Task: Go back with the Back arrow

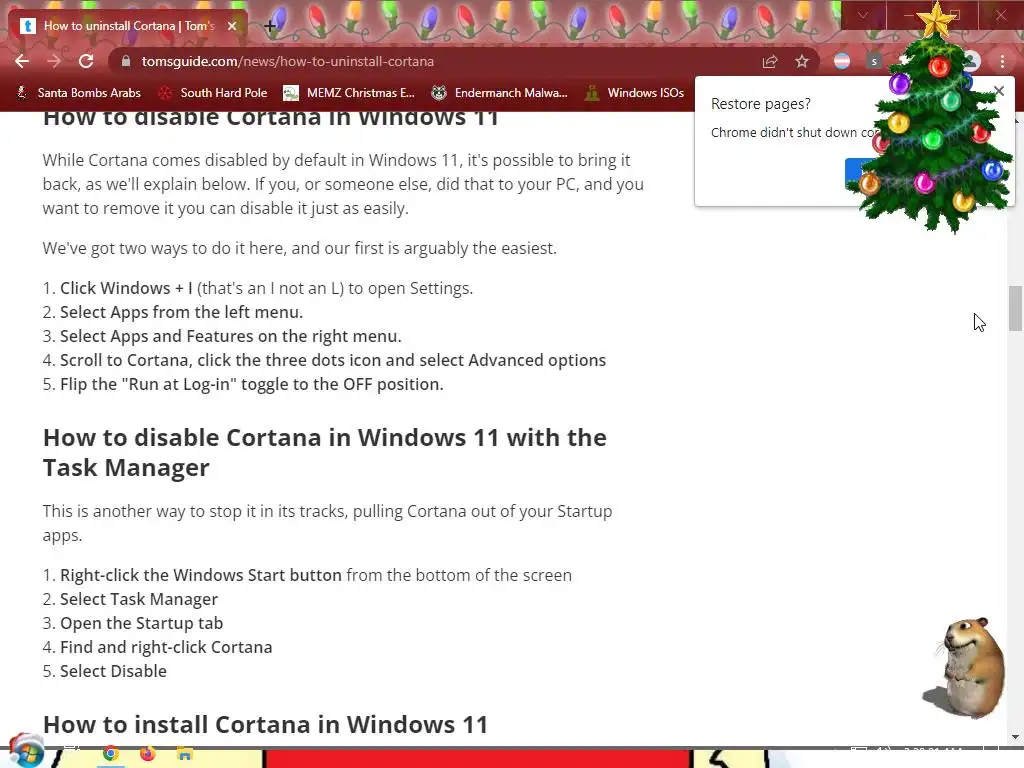Action: 22,61
